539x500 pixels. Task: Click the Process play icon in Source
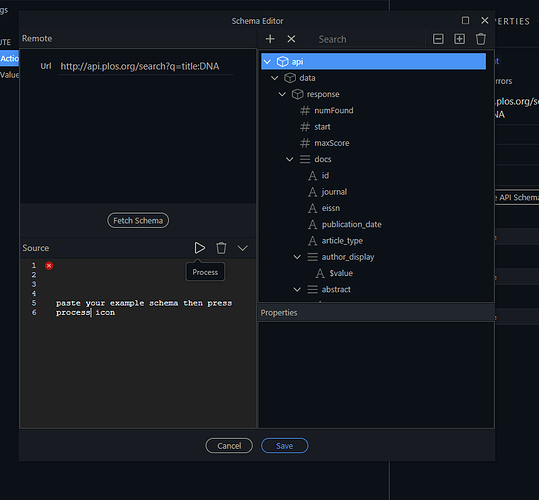199,248
